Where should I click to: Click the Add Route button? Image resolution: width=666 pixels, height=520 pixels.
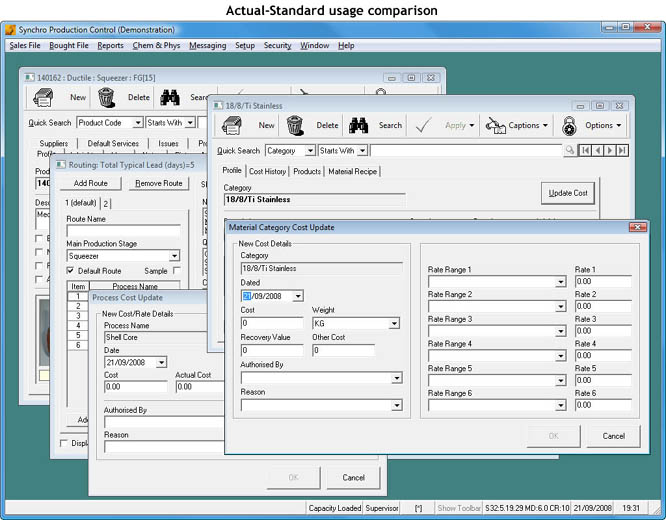90,183
